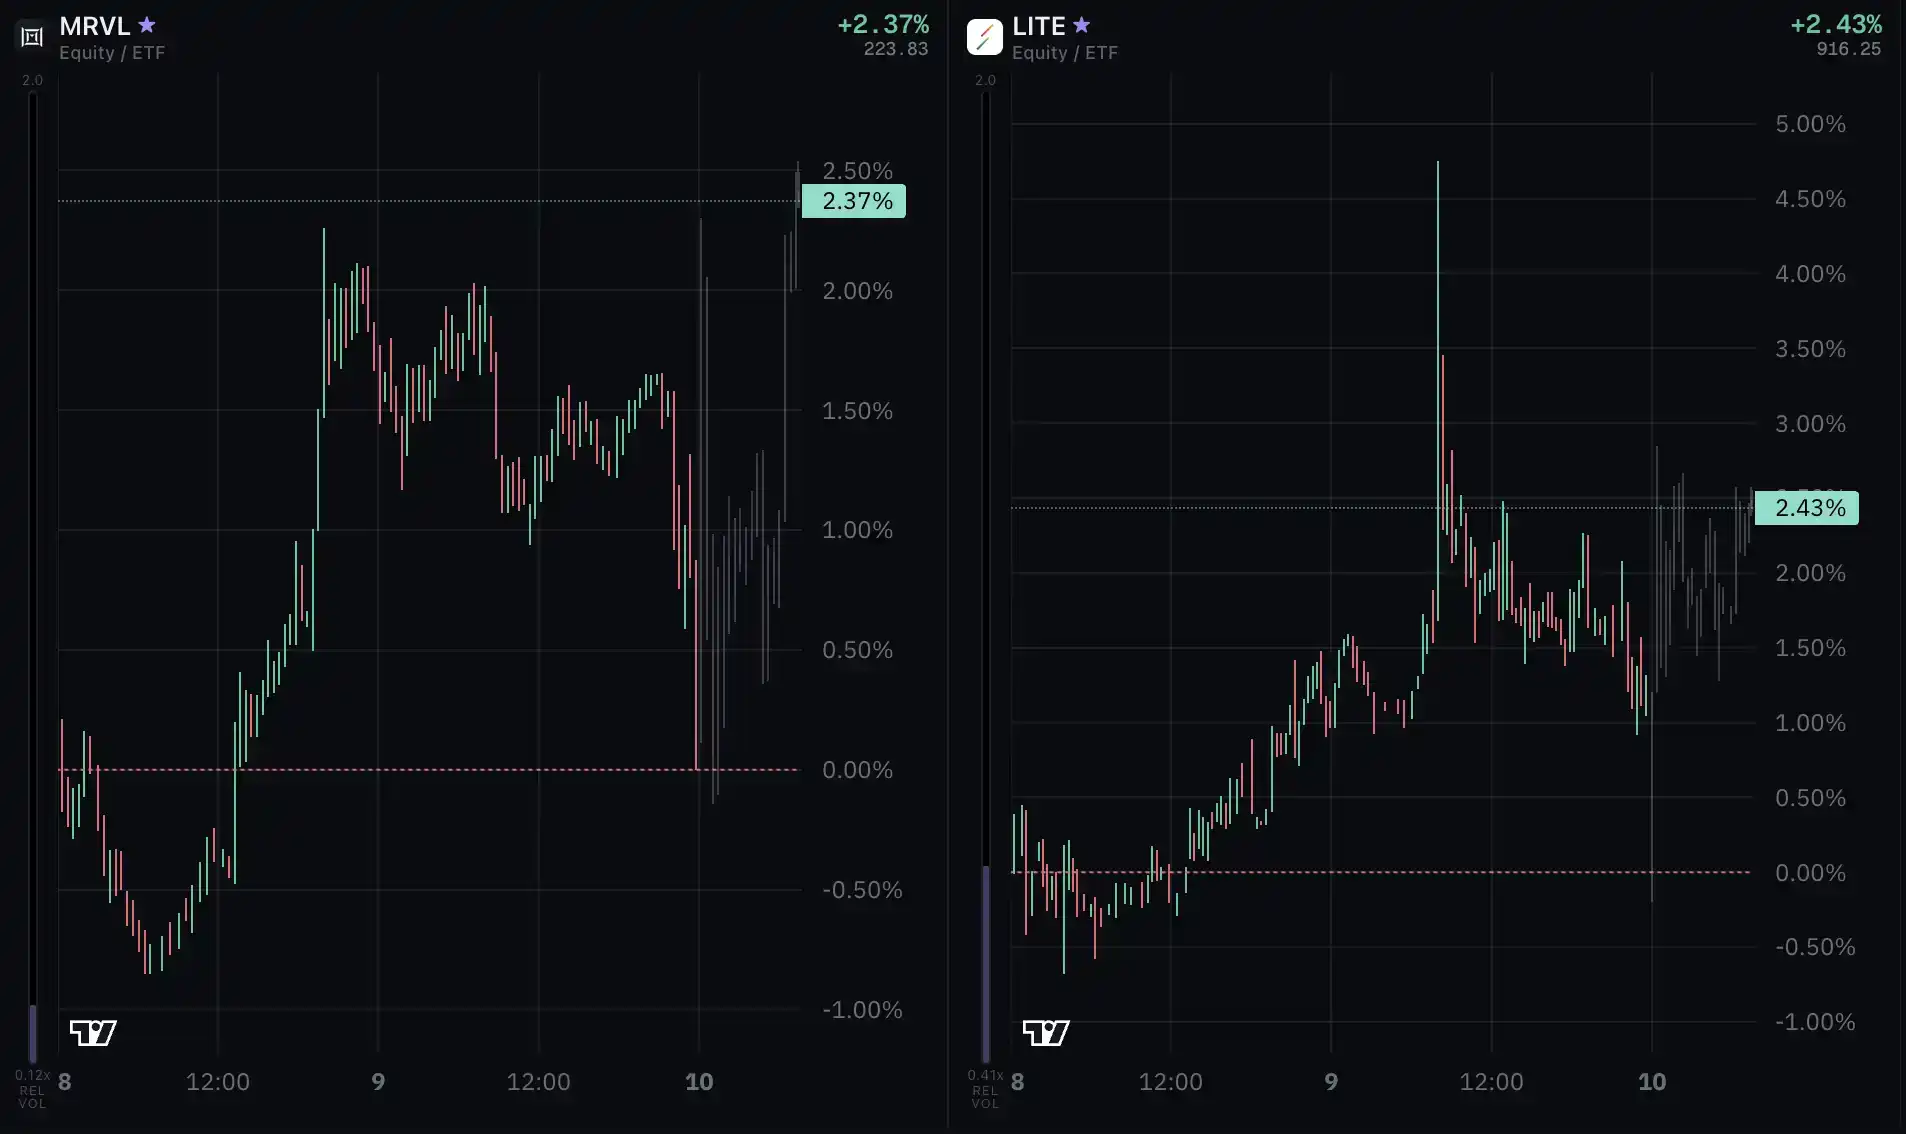Open the TradingView logo on LITE chart
The image size is (1906, 1134).
coord(1046,1032)
